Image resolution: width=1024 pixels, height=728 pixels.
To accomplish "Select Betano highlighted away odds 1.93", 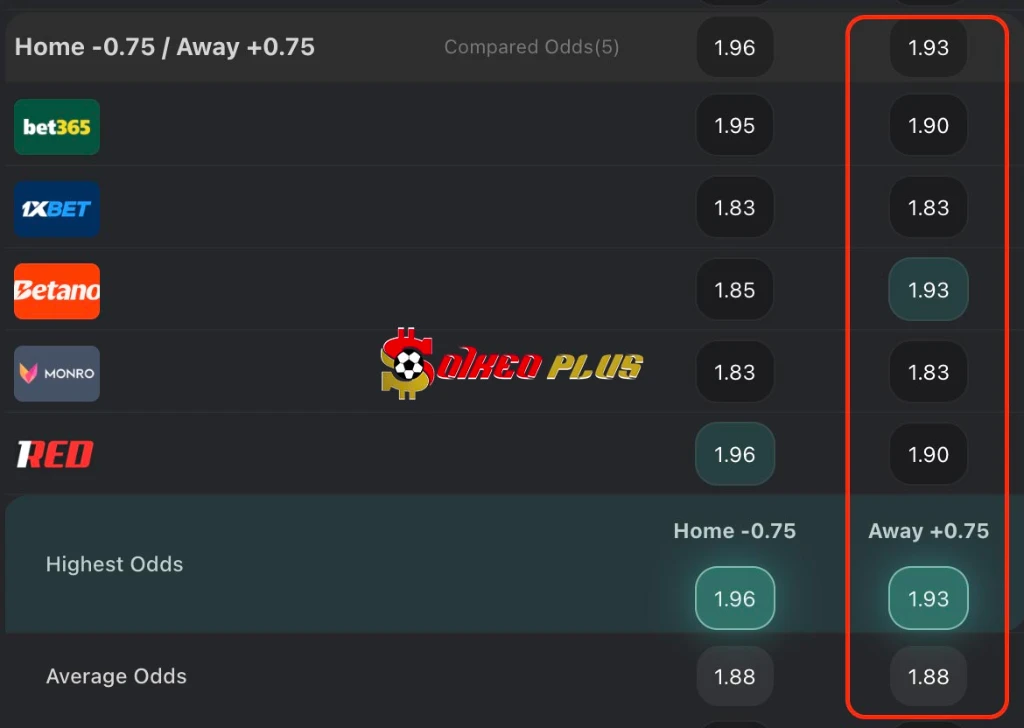I will 928,290.
